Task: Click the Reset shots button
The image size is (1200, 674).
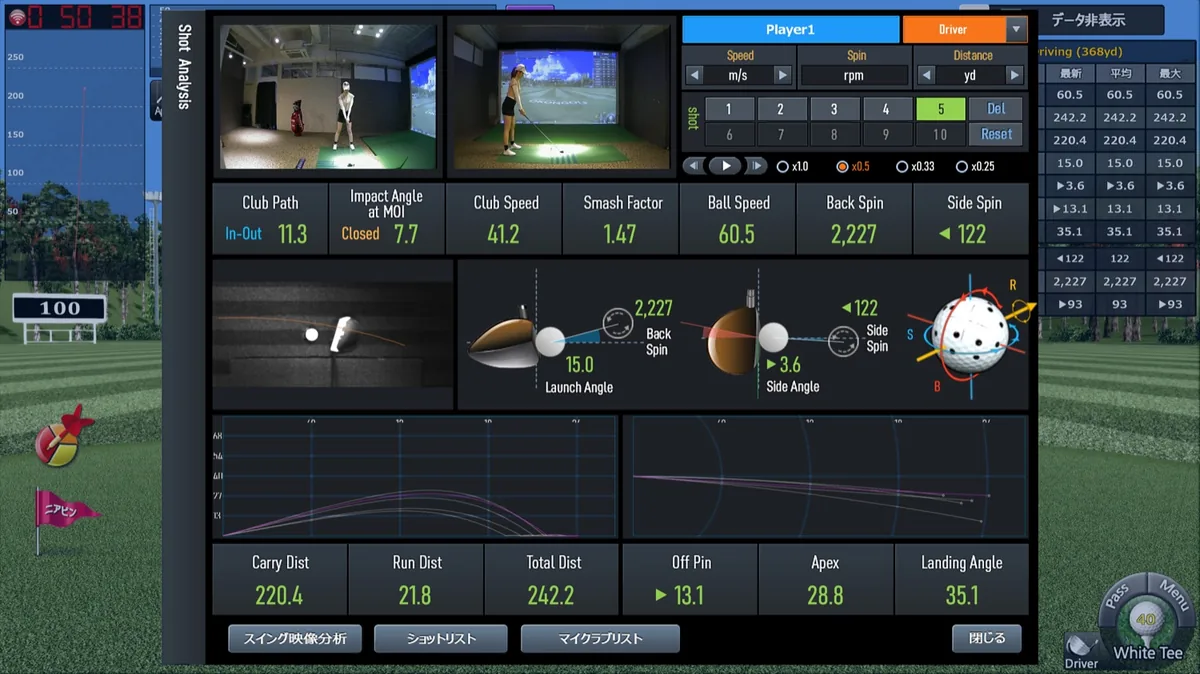Action: tap(996, 134)
